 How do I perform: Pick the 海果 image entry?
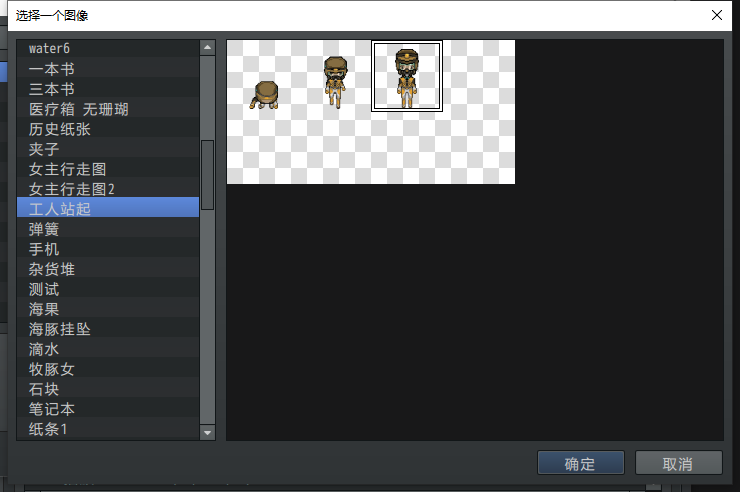tap(108, 309)
